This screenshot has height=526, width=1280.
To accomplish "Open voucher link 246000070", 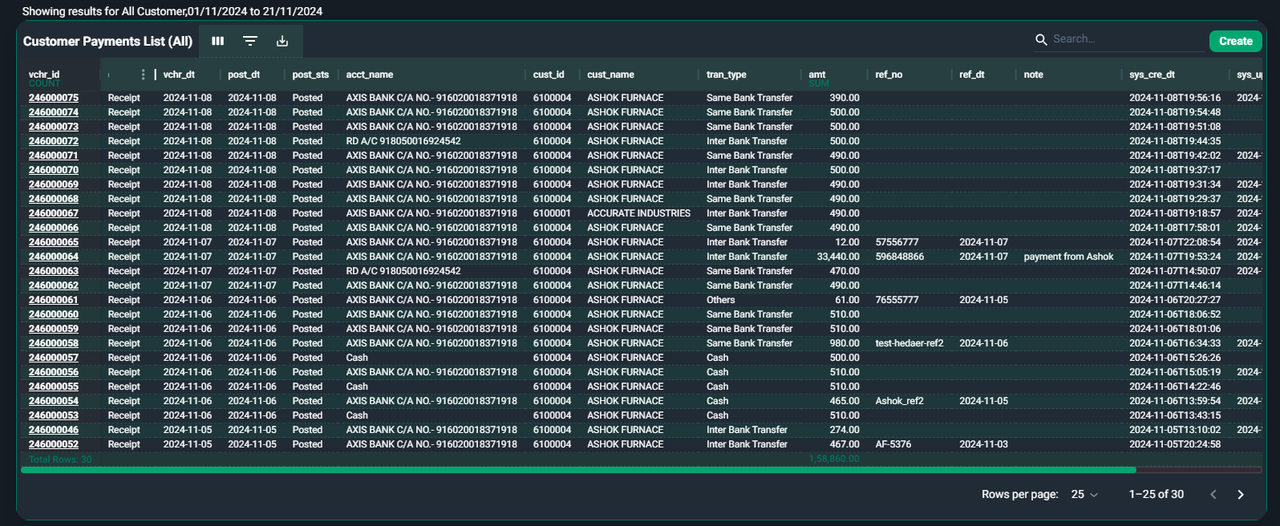I will click(53, 170).
